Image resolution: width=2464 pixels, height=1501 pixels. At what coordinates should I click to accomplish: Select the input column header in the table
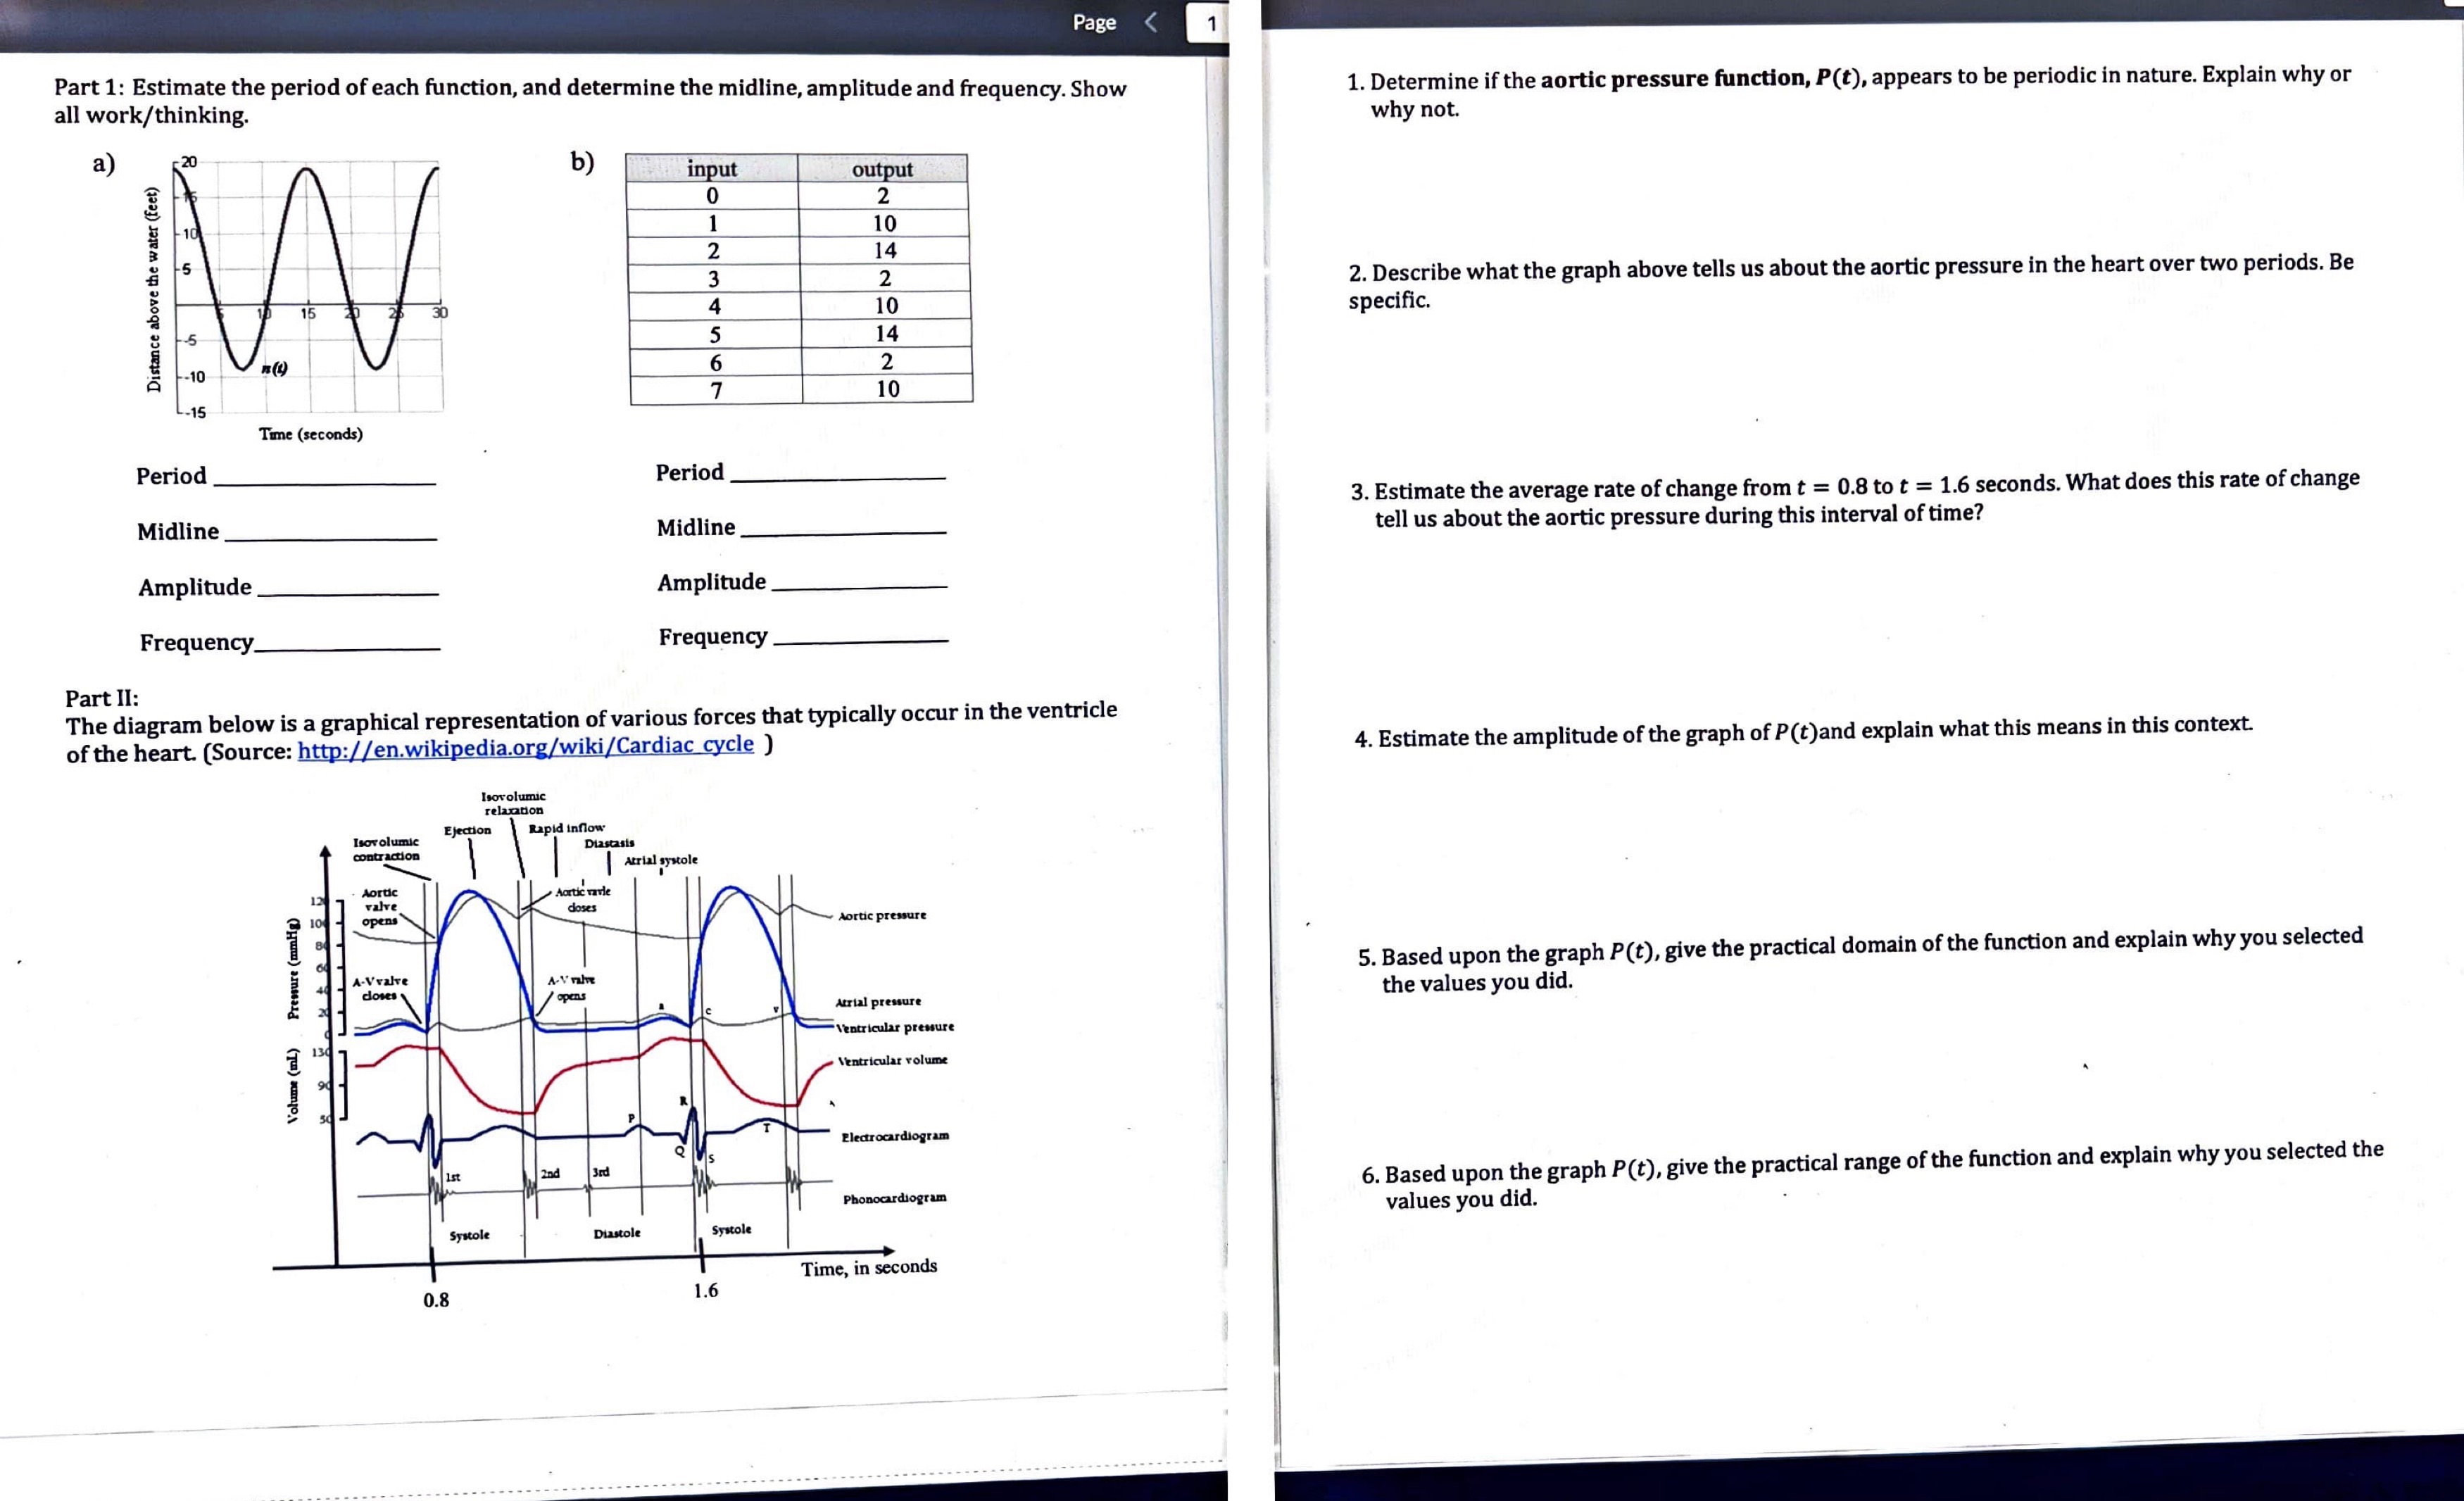click(x=712, y=169)
